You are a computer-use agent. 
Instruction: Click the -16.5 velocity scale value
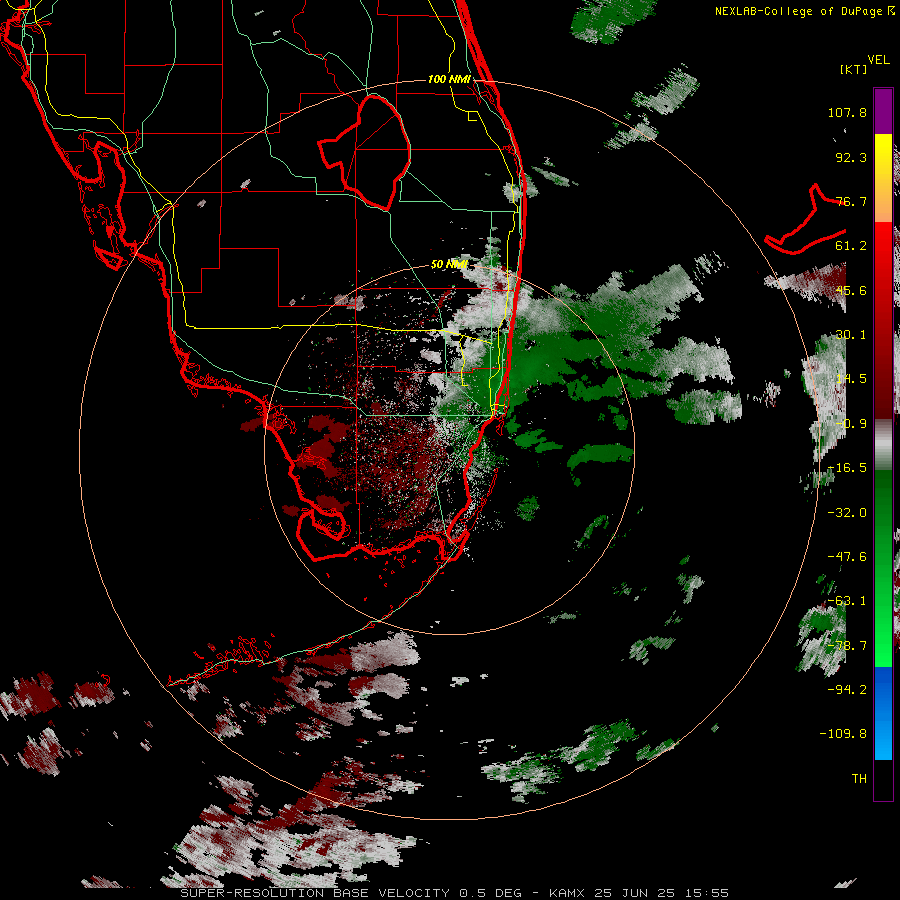pos(847,468)
